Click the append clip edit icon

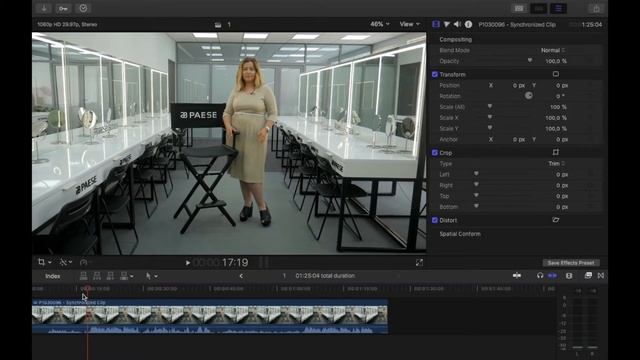pos(110,276)
